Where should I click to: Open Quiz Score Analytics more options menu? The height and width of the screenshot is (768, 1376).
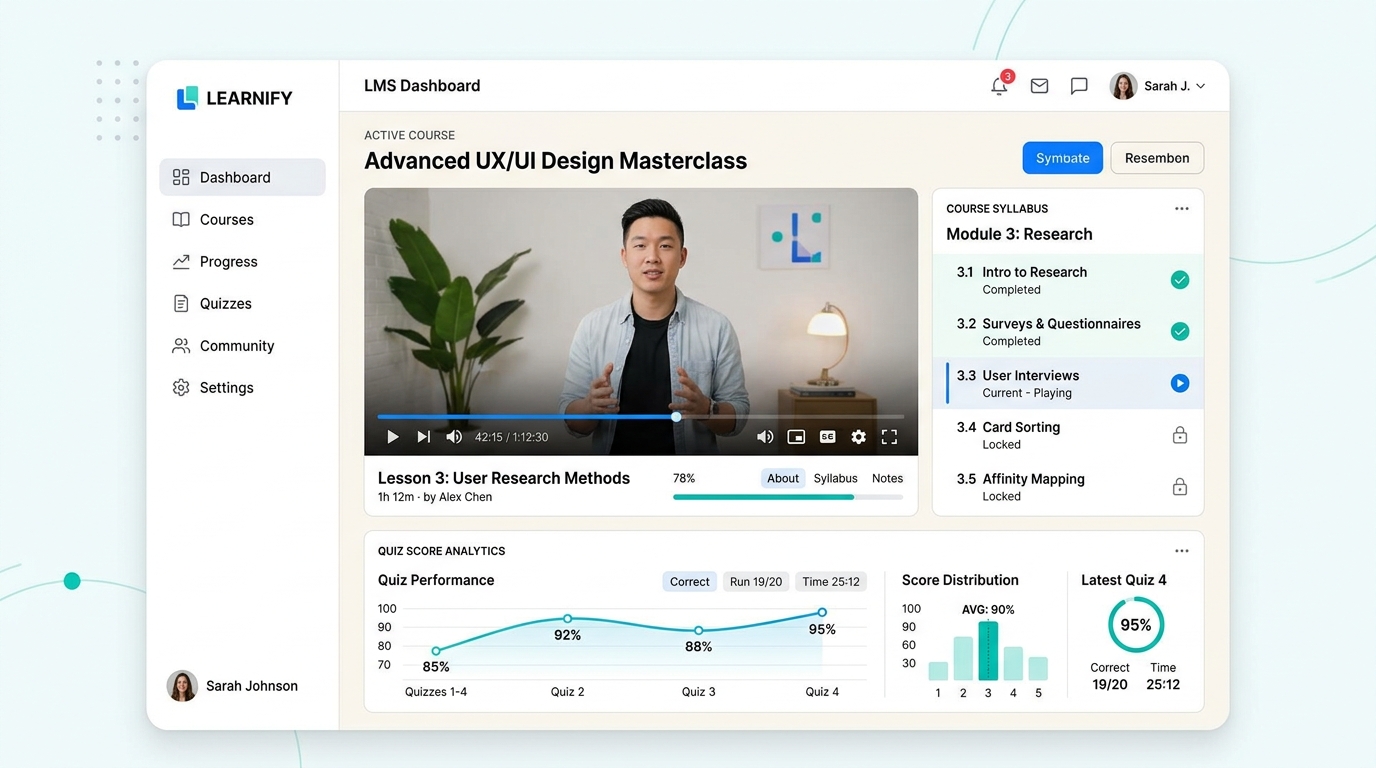1182,551
